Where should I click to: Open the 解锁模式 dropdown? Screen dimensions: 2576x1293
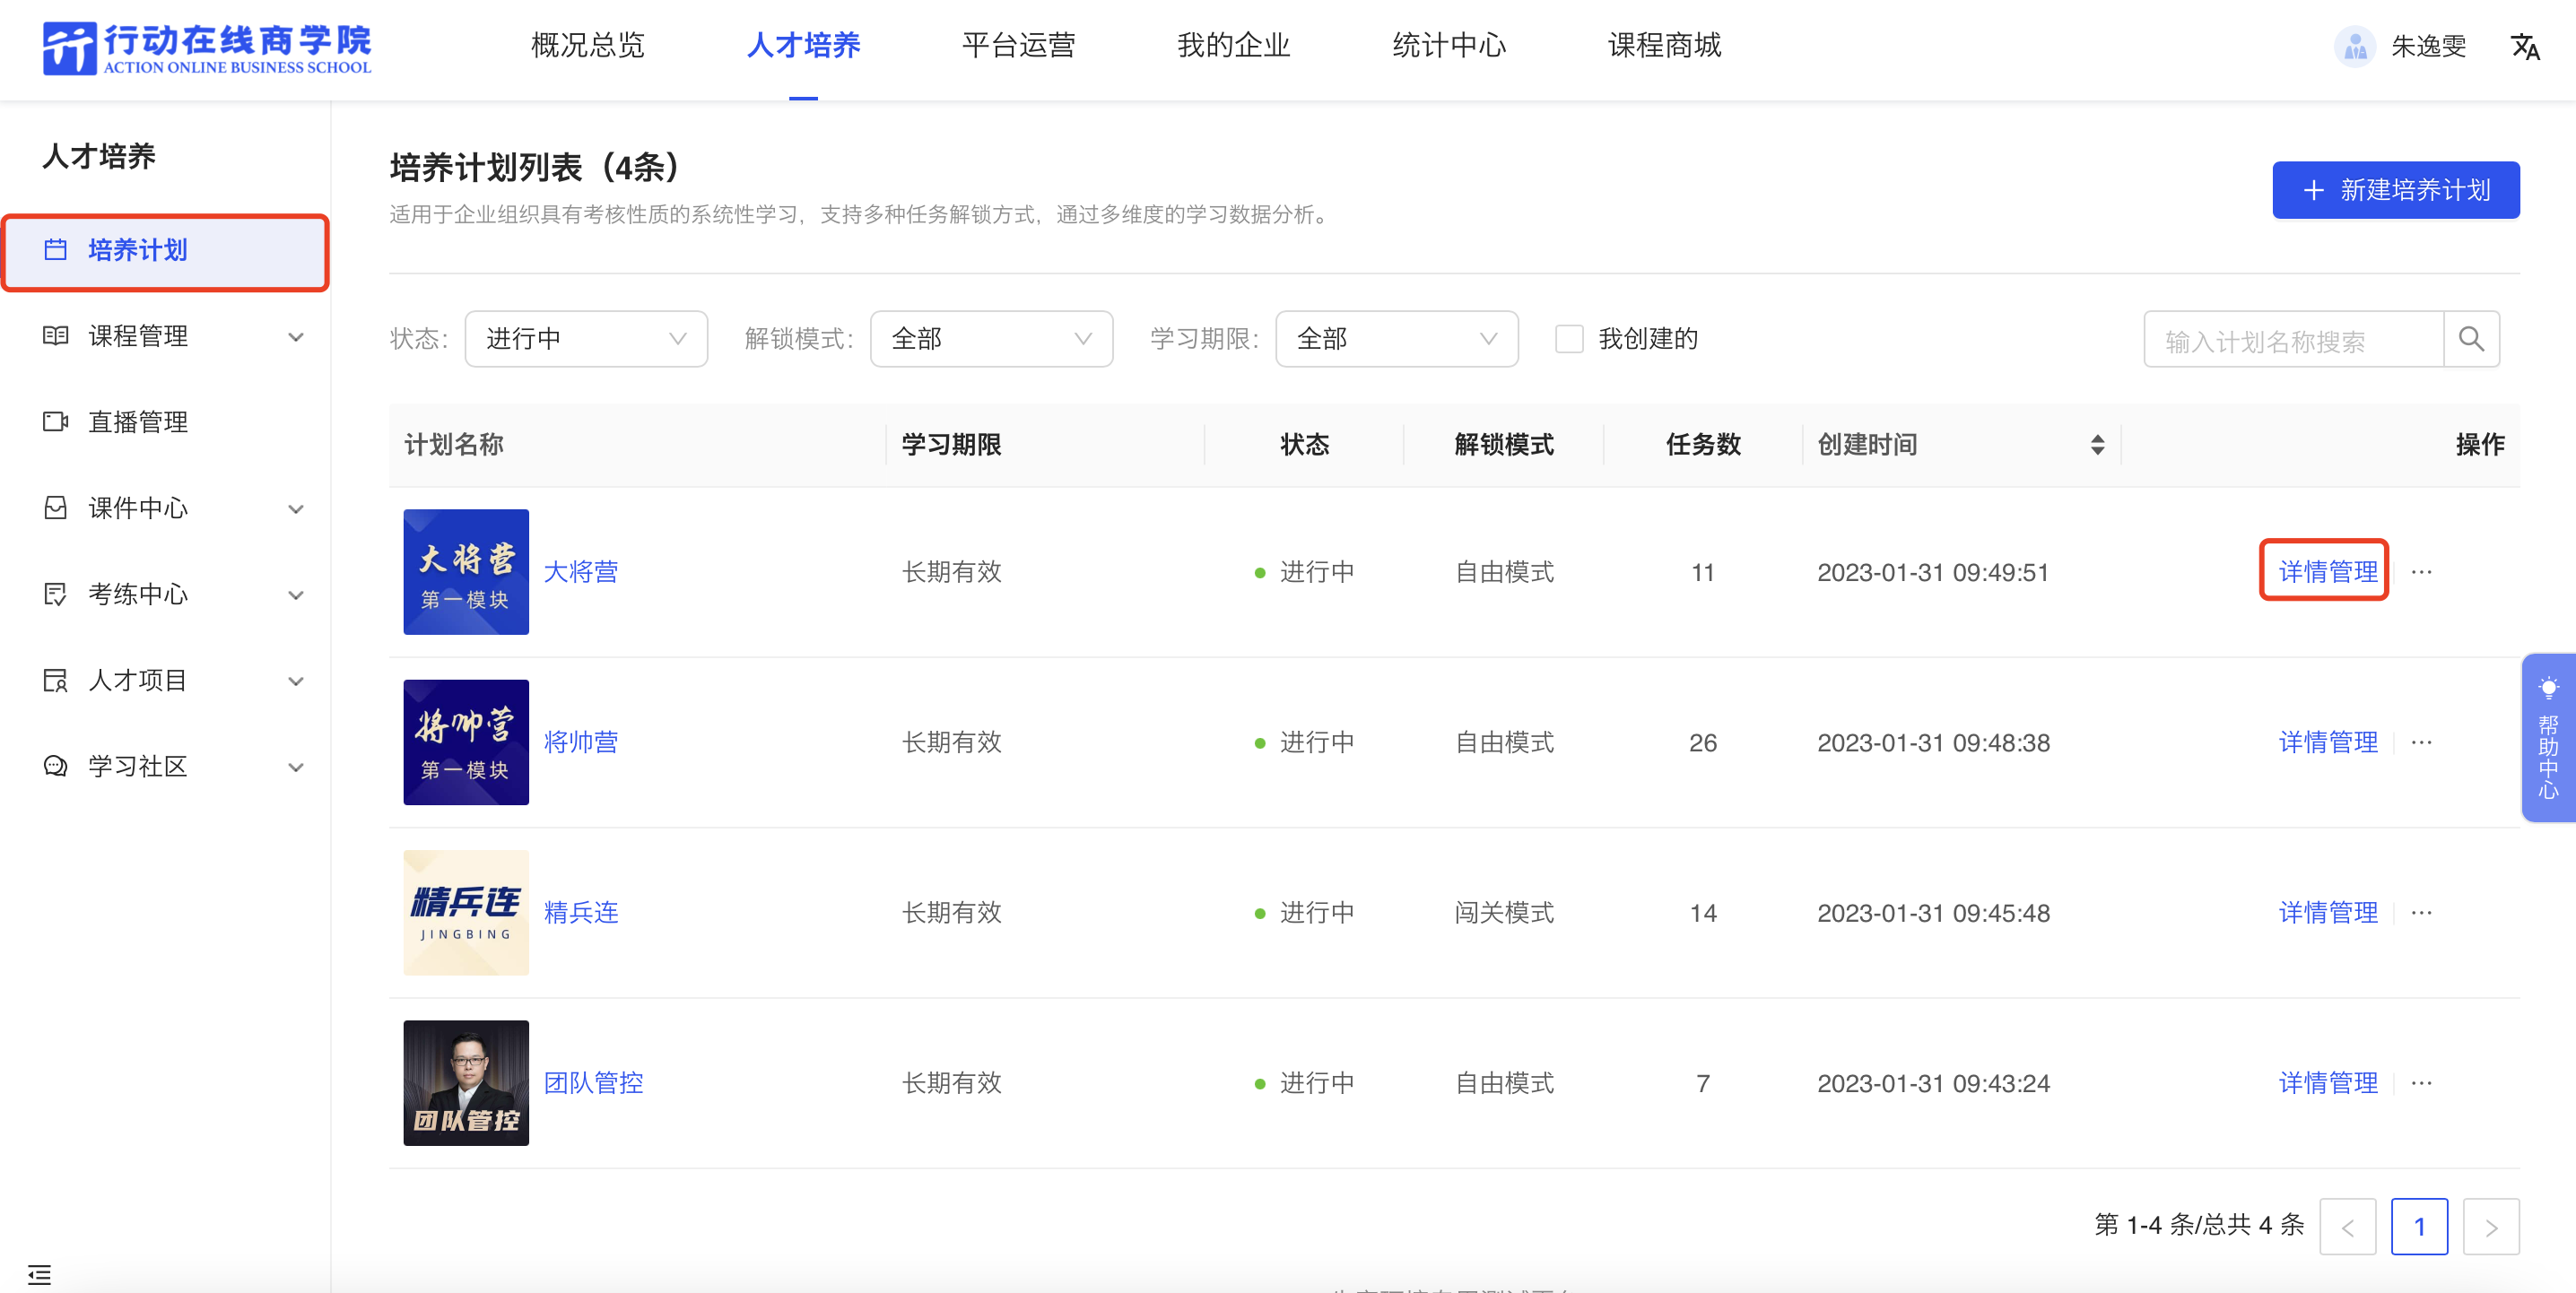tap(991, 339)
